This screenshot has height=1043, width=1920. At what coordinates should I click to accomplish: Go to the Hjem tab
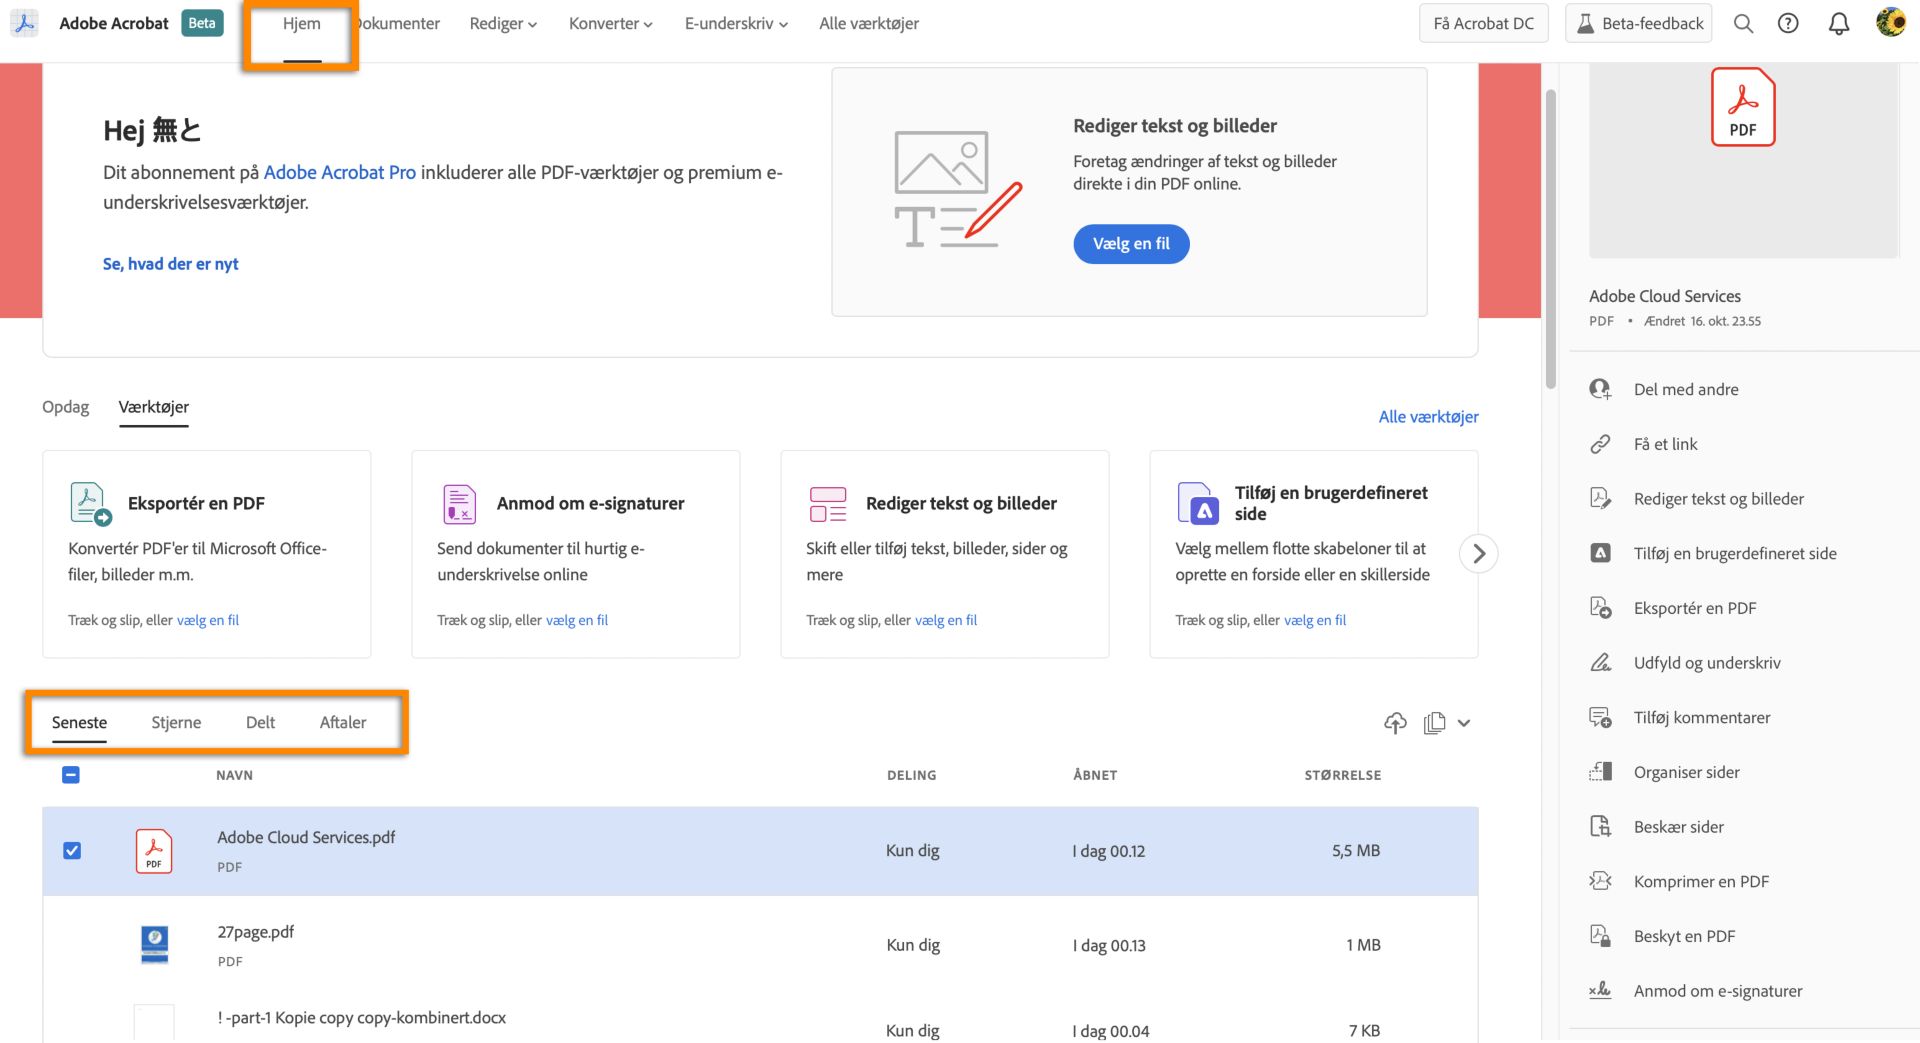click(x=301, y=23)
